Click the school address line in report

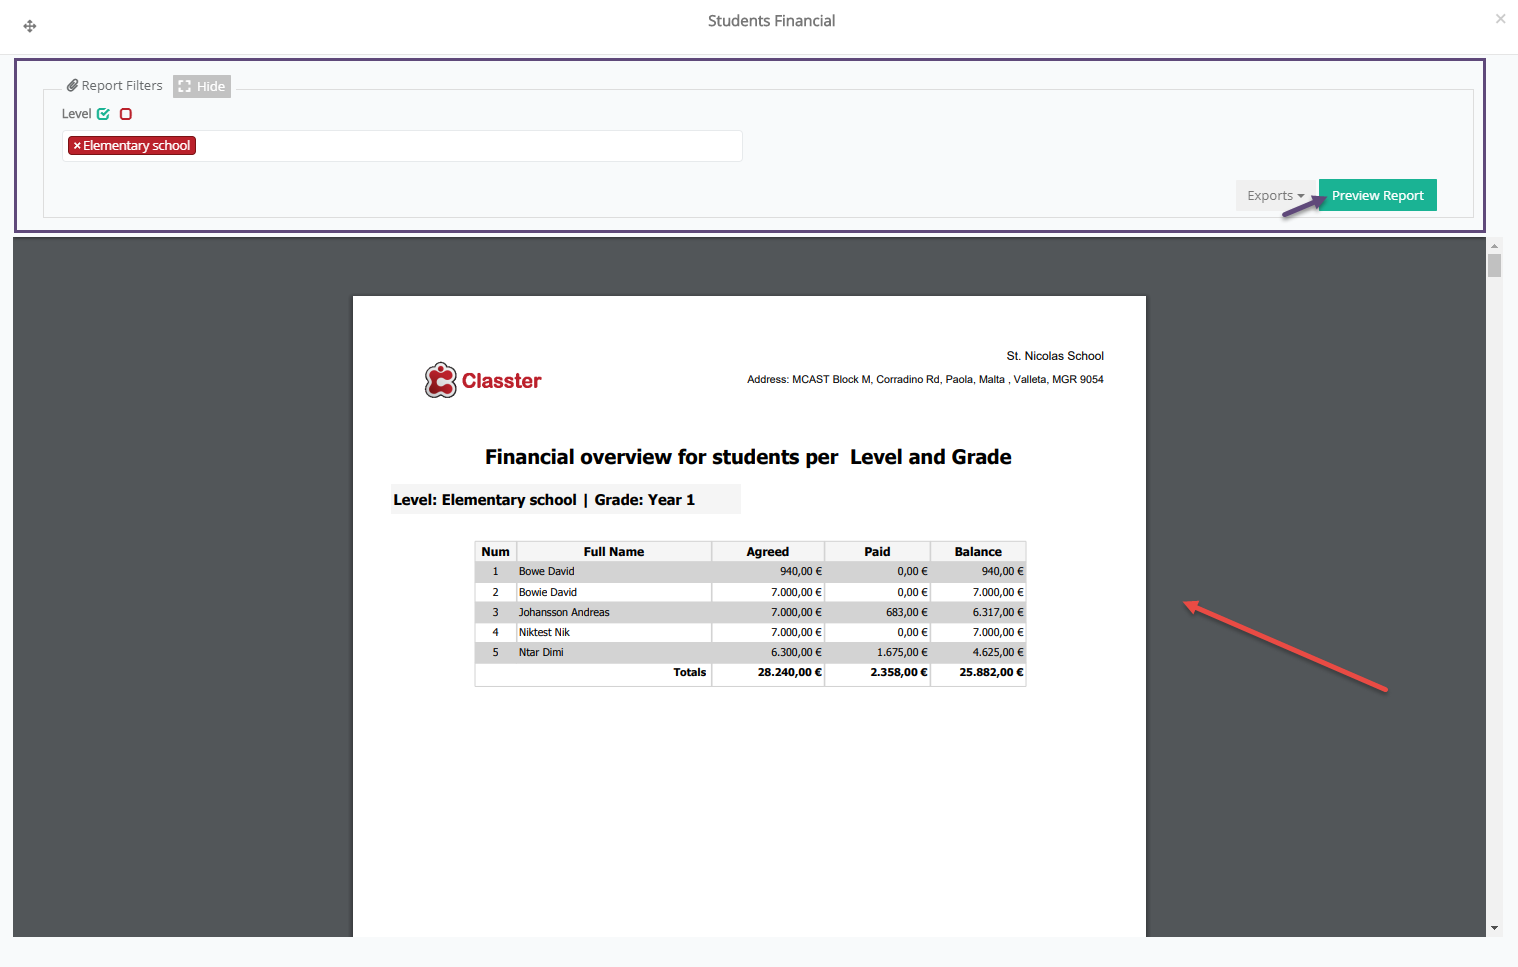(x=925, y=380)
